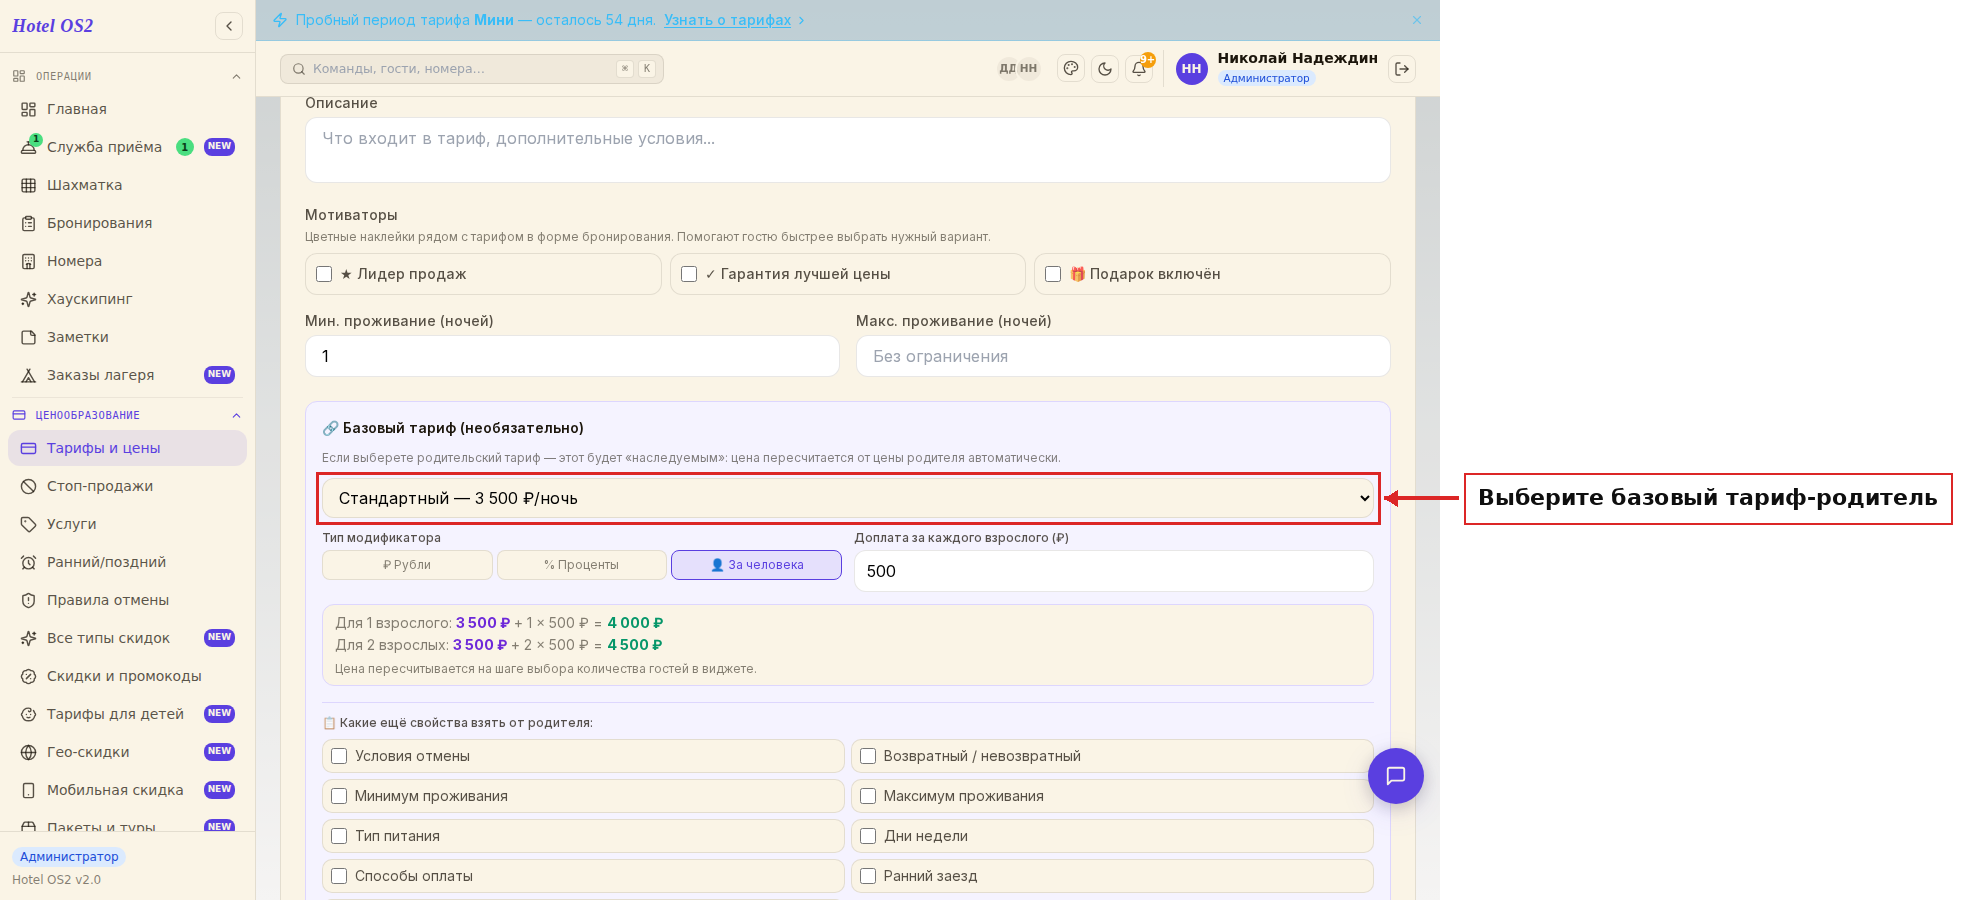Click the logout icon next to the username
1976x900 pixels.
[1402, 69]
